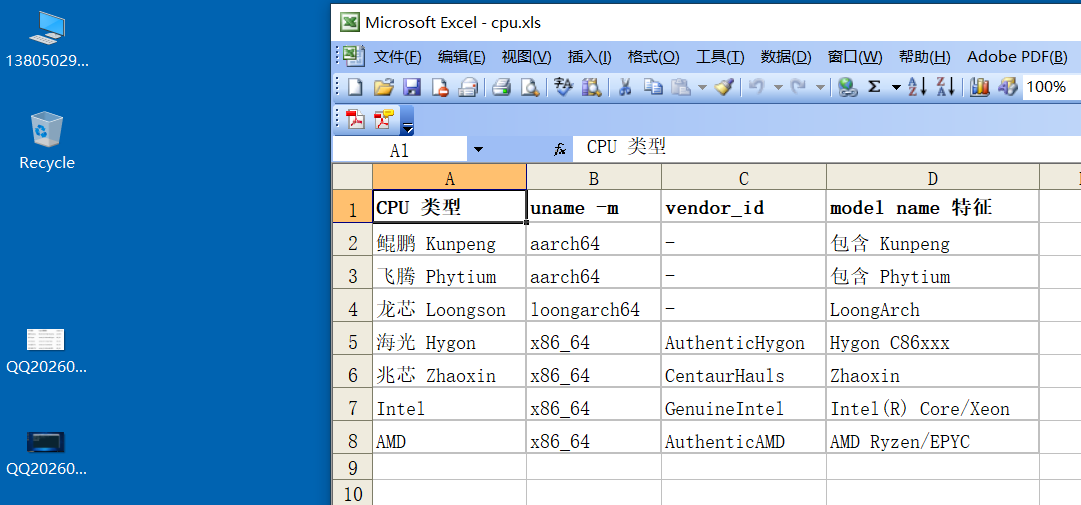Select column D header
Image resolution: width=1081 pixels, height=505 pixels.
click(x=932, y=179)
